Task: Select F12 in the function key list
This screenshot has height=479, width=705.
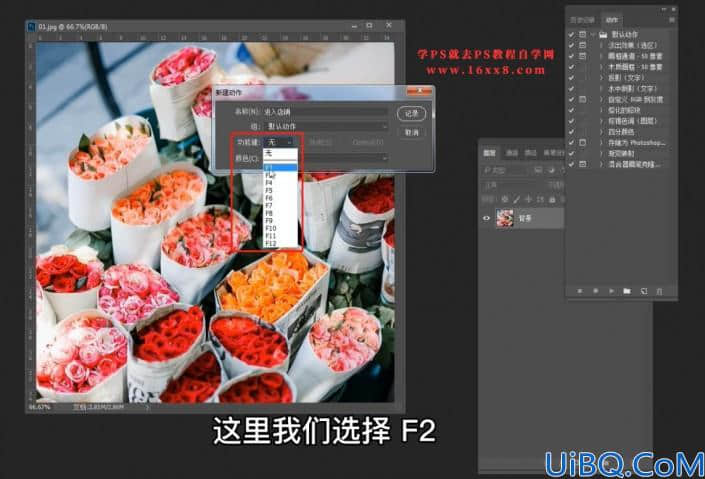Action: (280, 243)
